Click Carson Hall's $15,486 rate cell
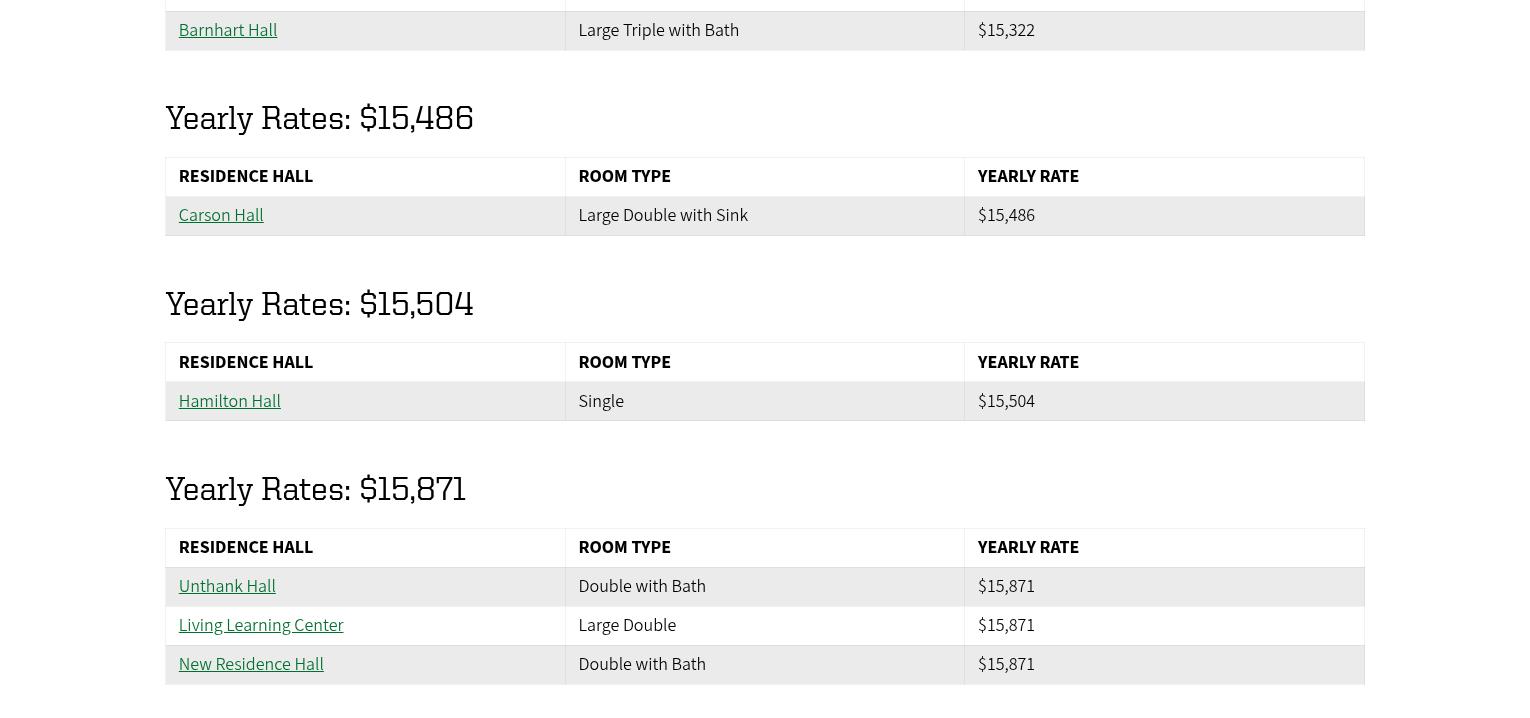Image resolution: width=1530 pixels, height=718 pixels. tap(1006, 216)
